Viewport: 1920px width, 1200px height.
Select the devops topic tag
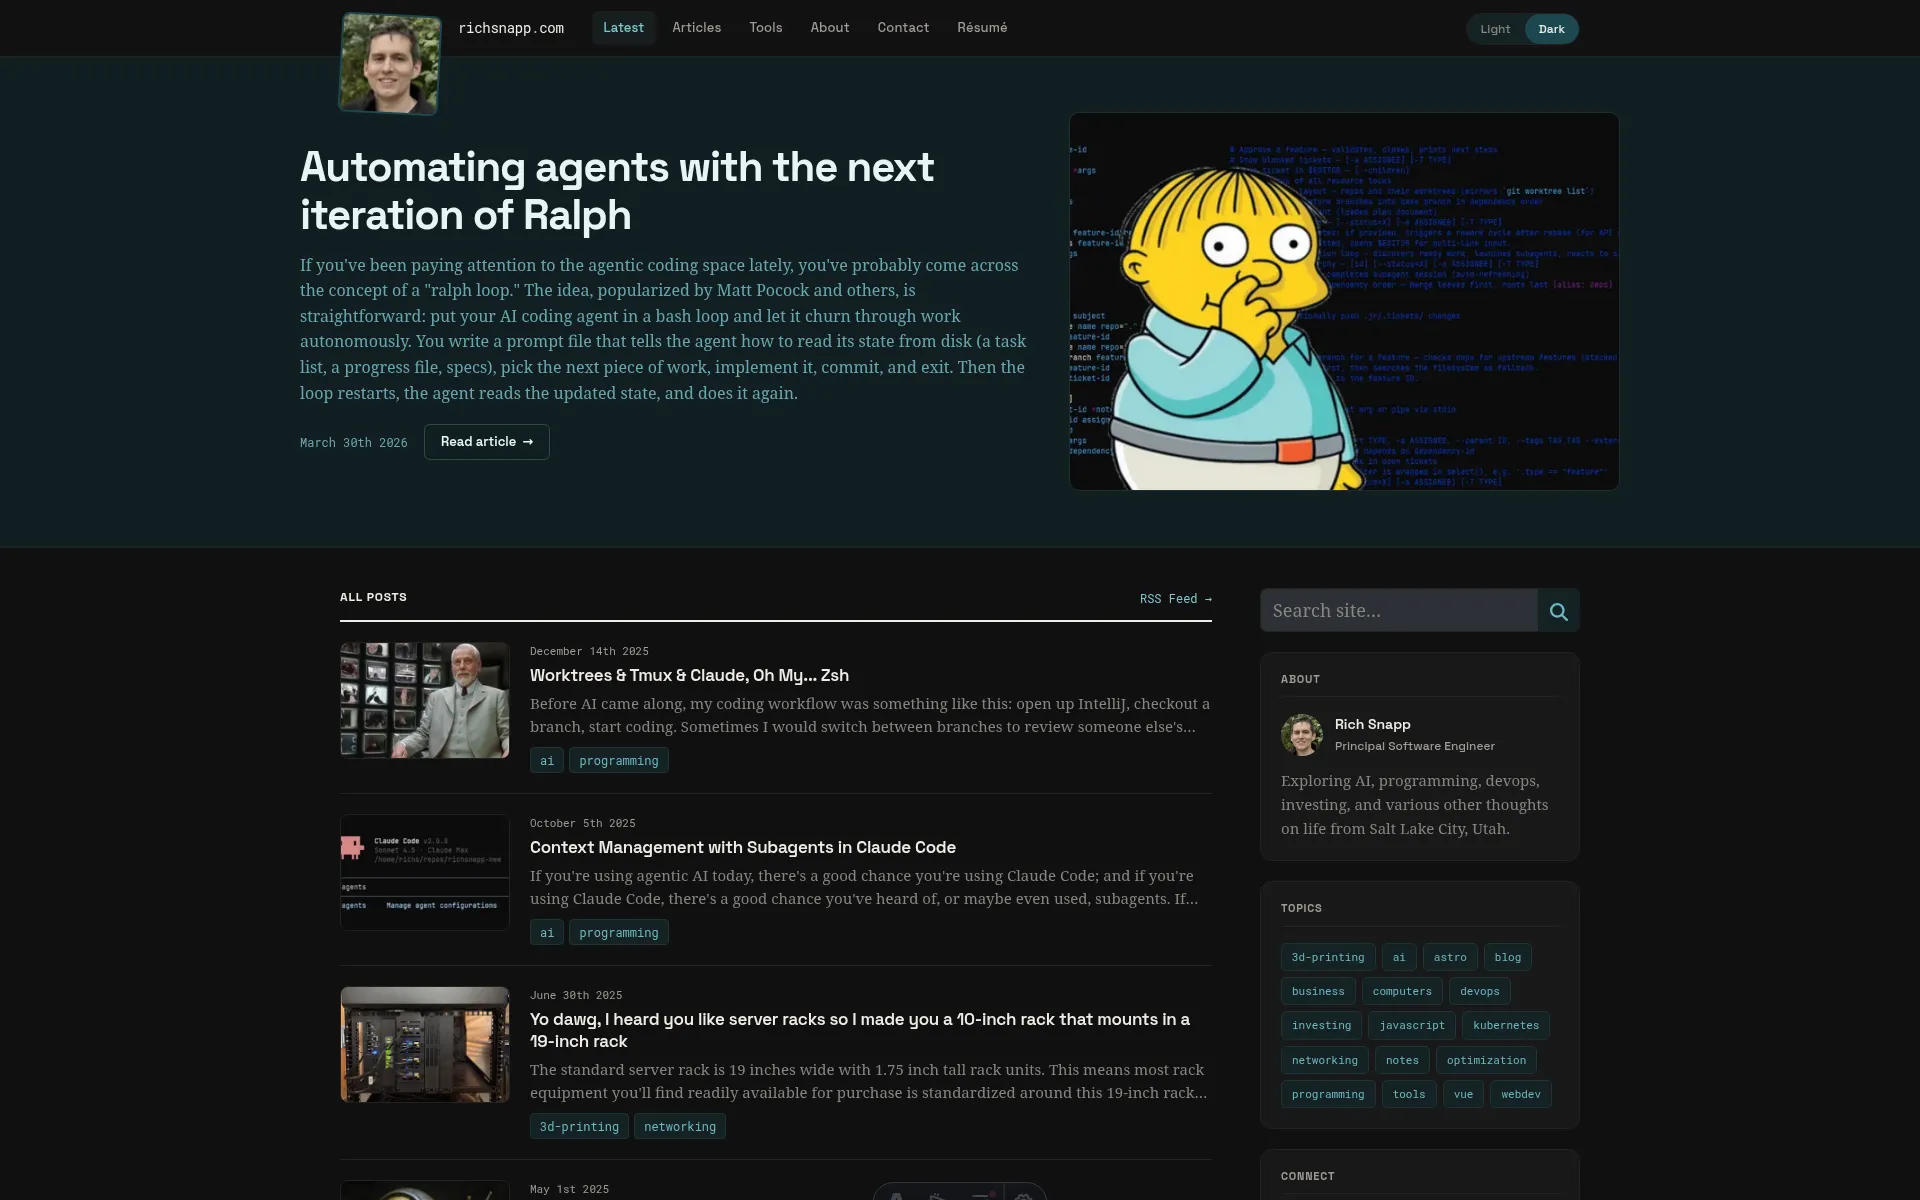(x=1480, y=991)
